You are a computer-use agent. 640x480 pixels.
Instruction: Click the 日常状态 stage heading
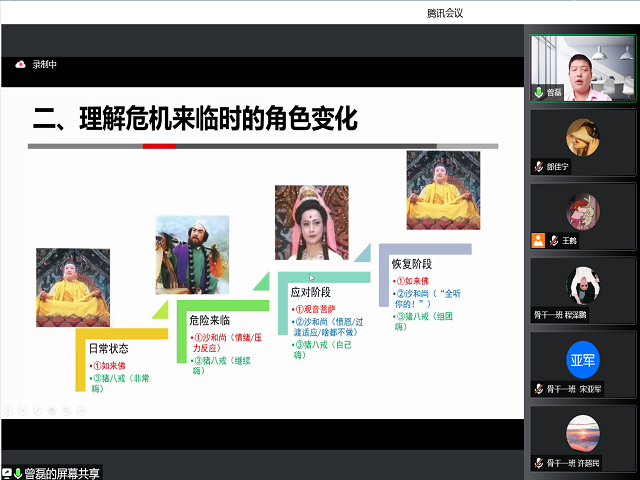[x=109, y=348]
